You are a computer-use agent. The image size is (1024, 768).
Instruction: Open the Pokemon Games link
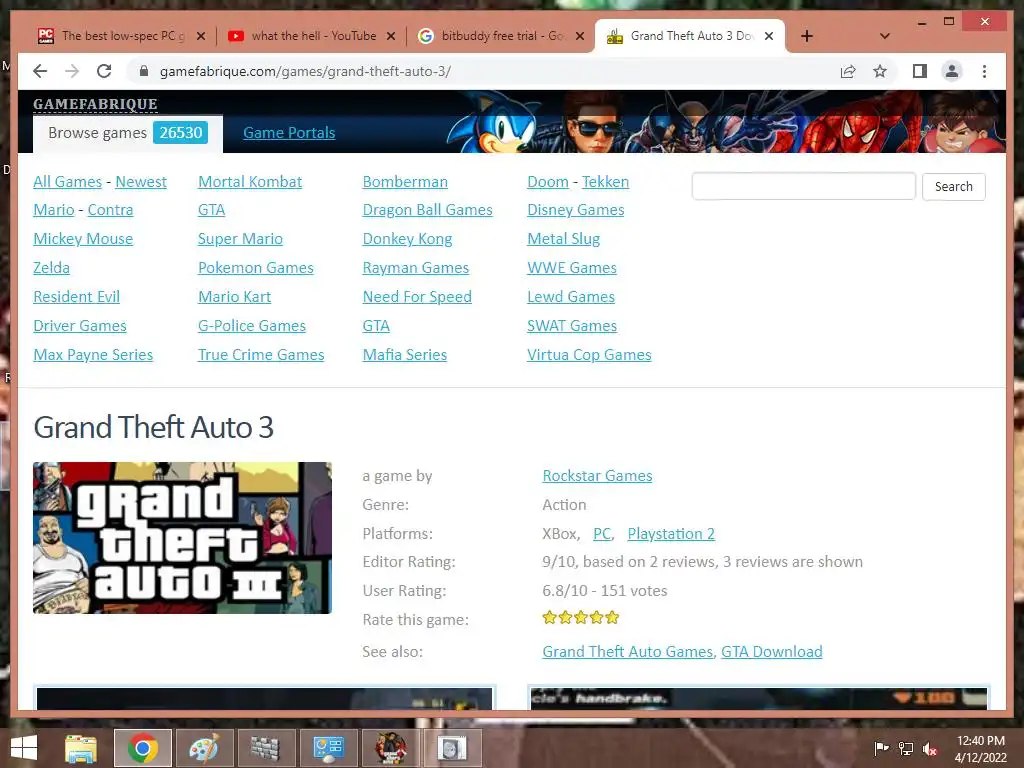pyautogui.click(x=255, y=268)
